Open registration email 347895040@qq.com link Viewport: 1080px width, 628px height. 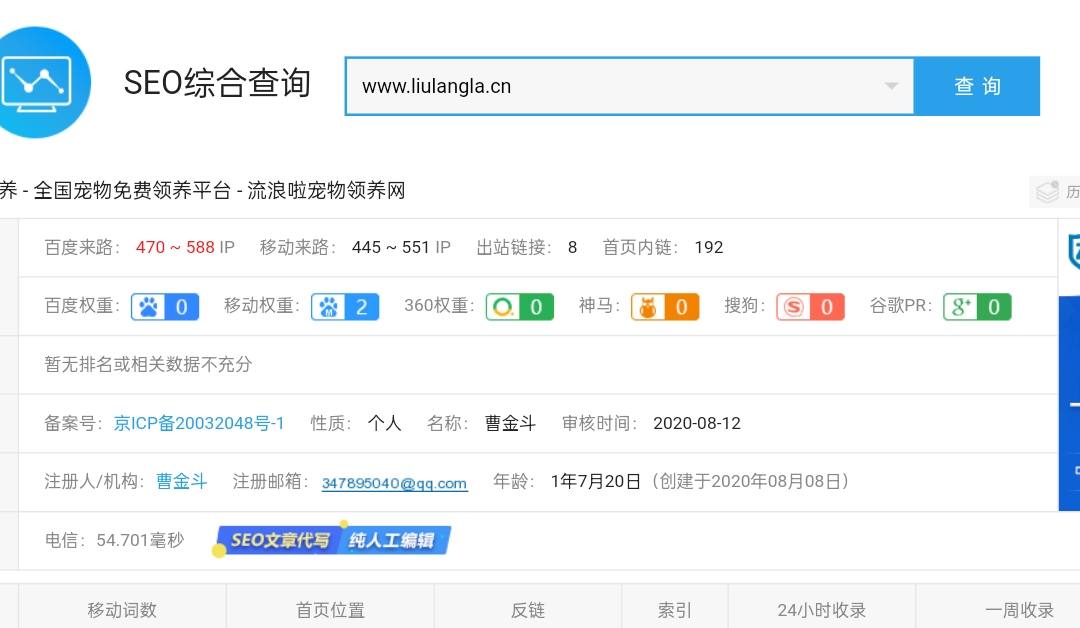point(394,483)
